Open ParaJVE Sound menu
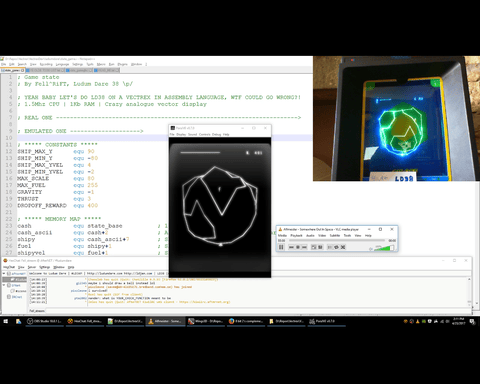The image size is (480, 384). (x=193, y=134)
